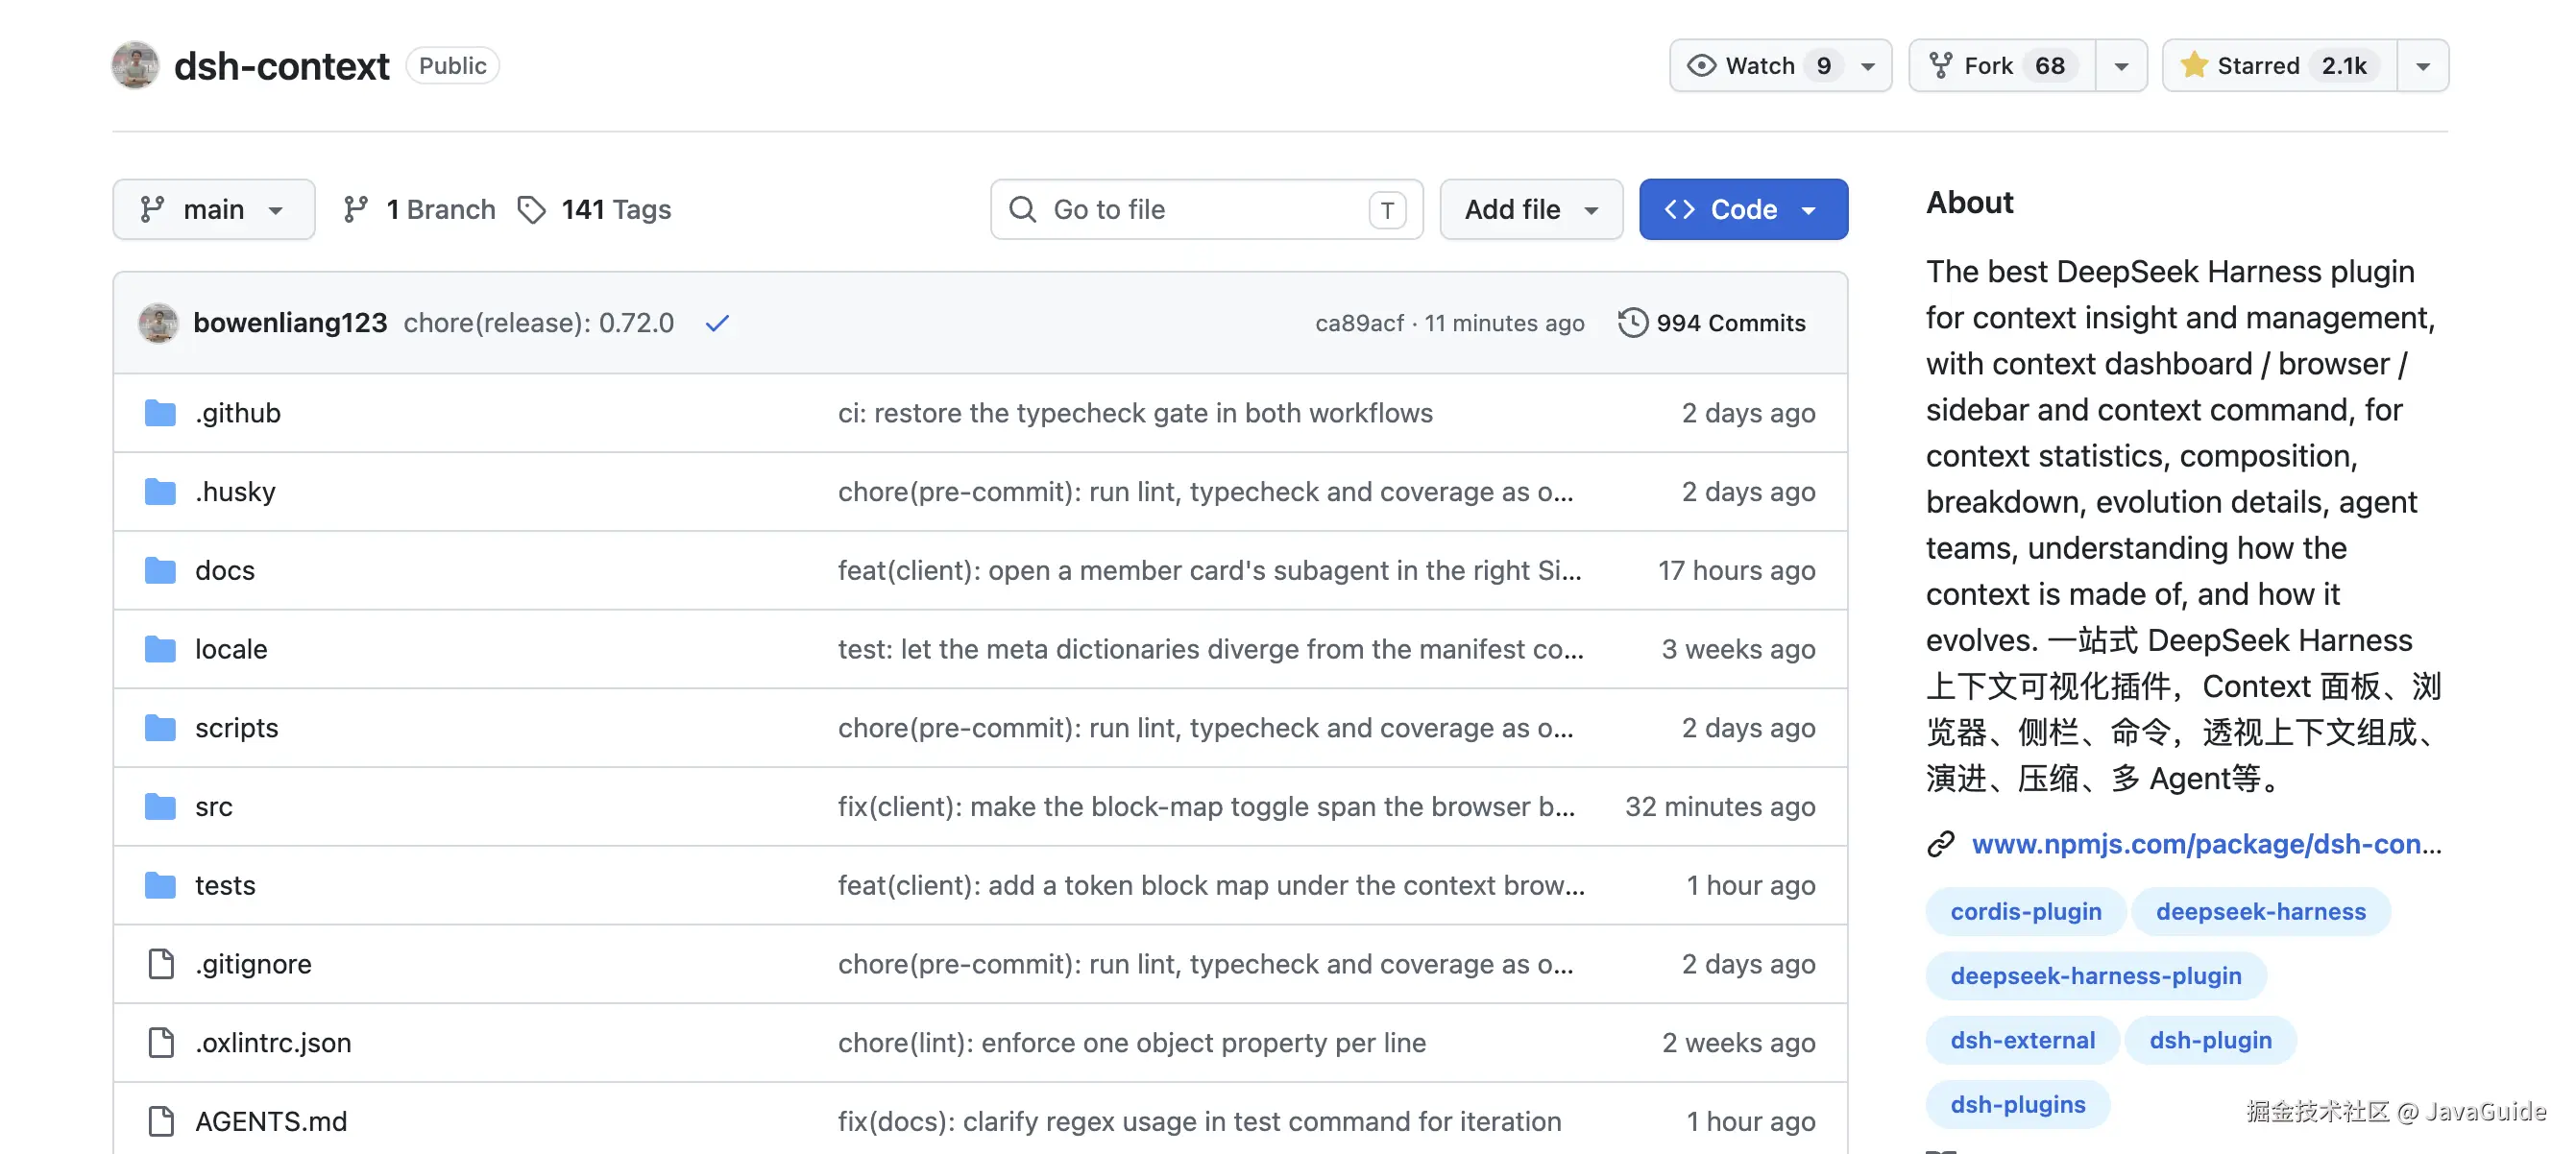Select the deepseek-harness topic tag
This screenshot has height=1154, width=2576.
pyautogui.click(x=2260, y=912)
